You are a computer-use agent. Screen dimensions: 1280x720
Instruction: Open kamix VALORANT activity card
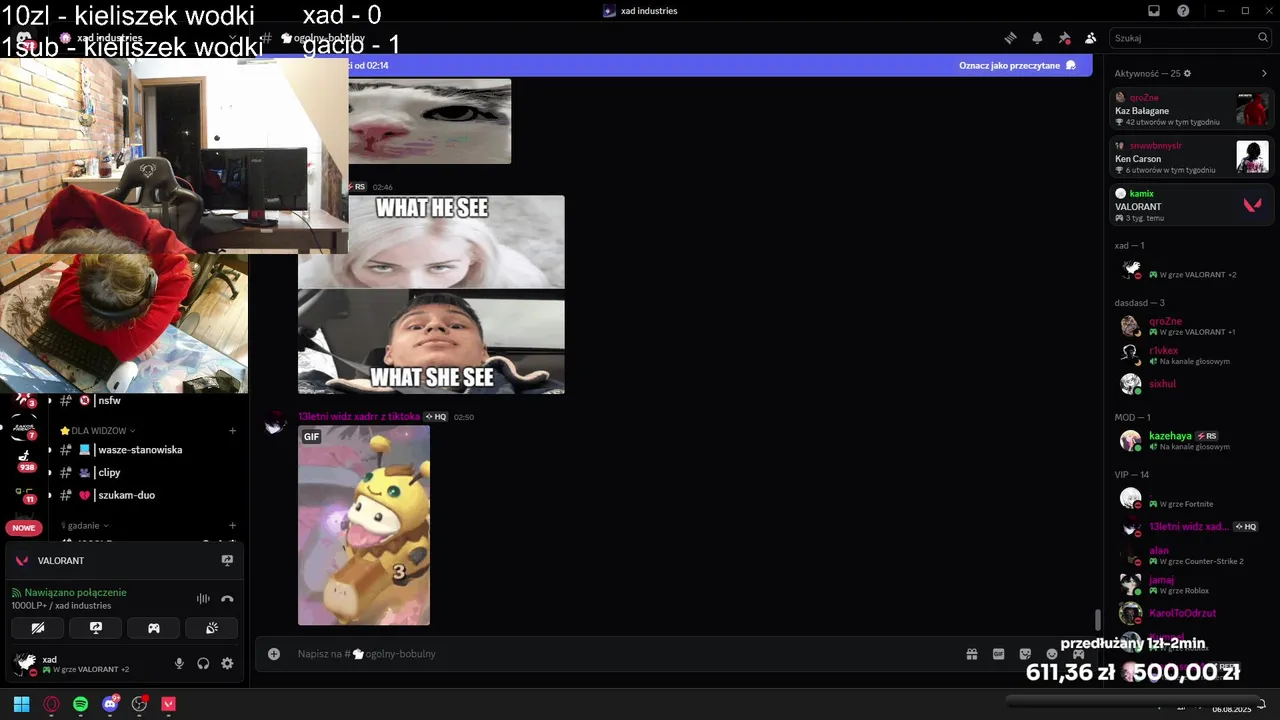[x=1192, y=205]
